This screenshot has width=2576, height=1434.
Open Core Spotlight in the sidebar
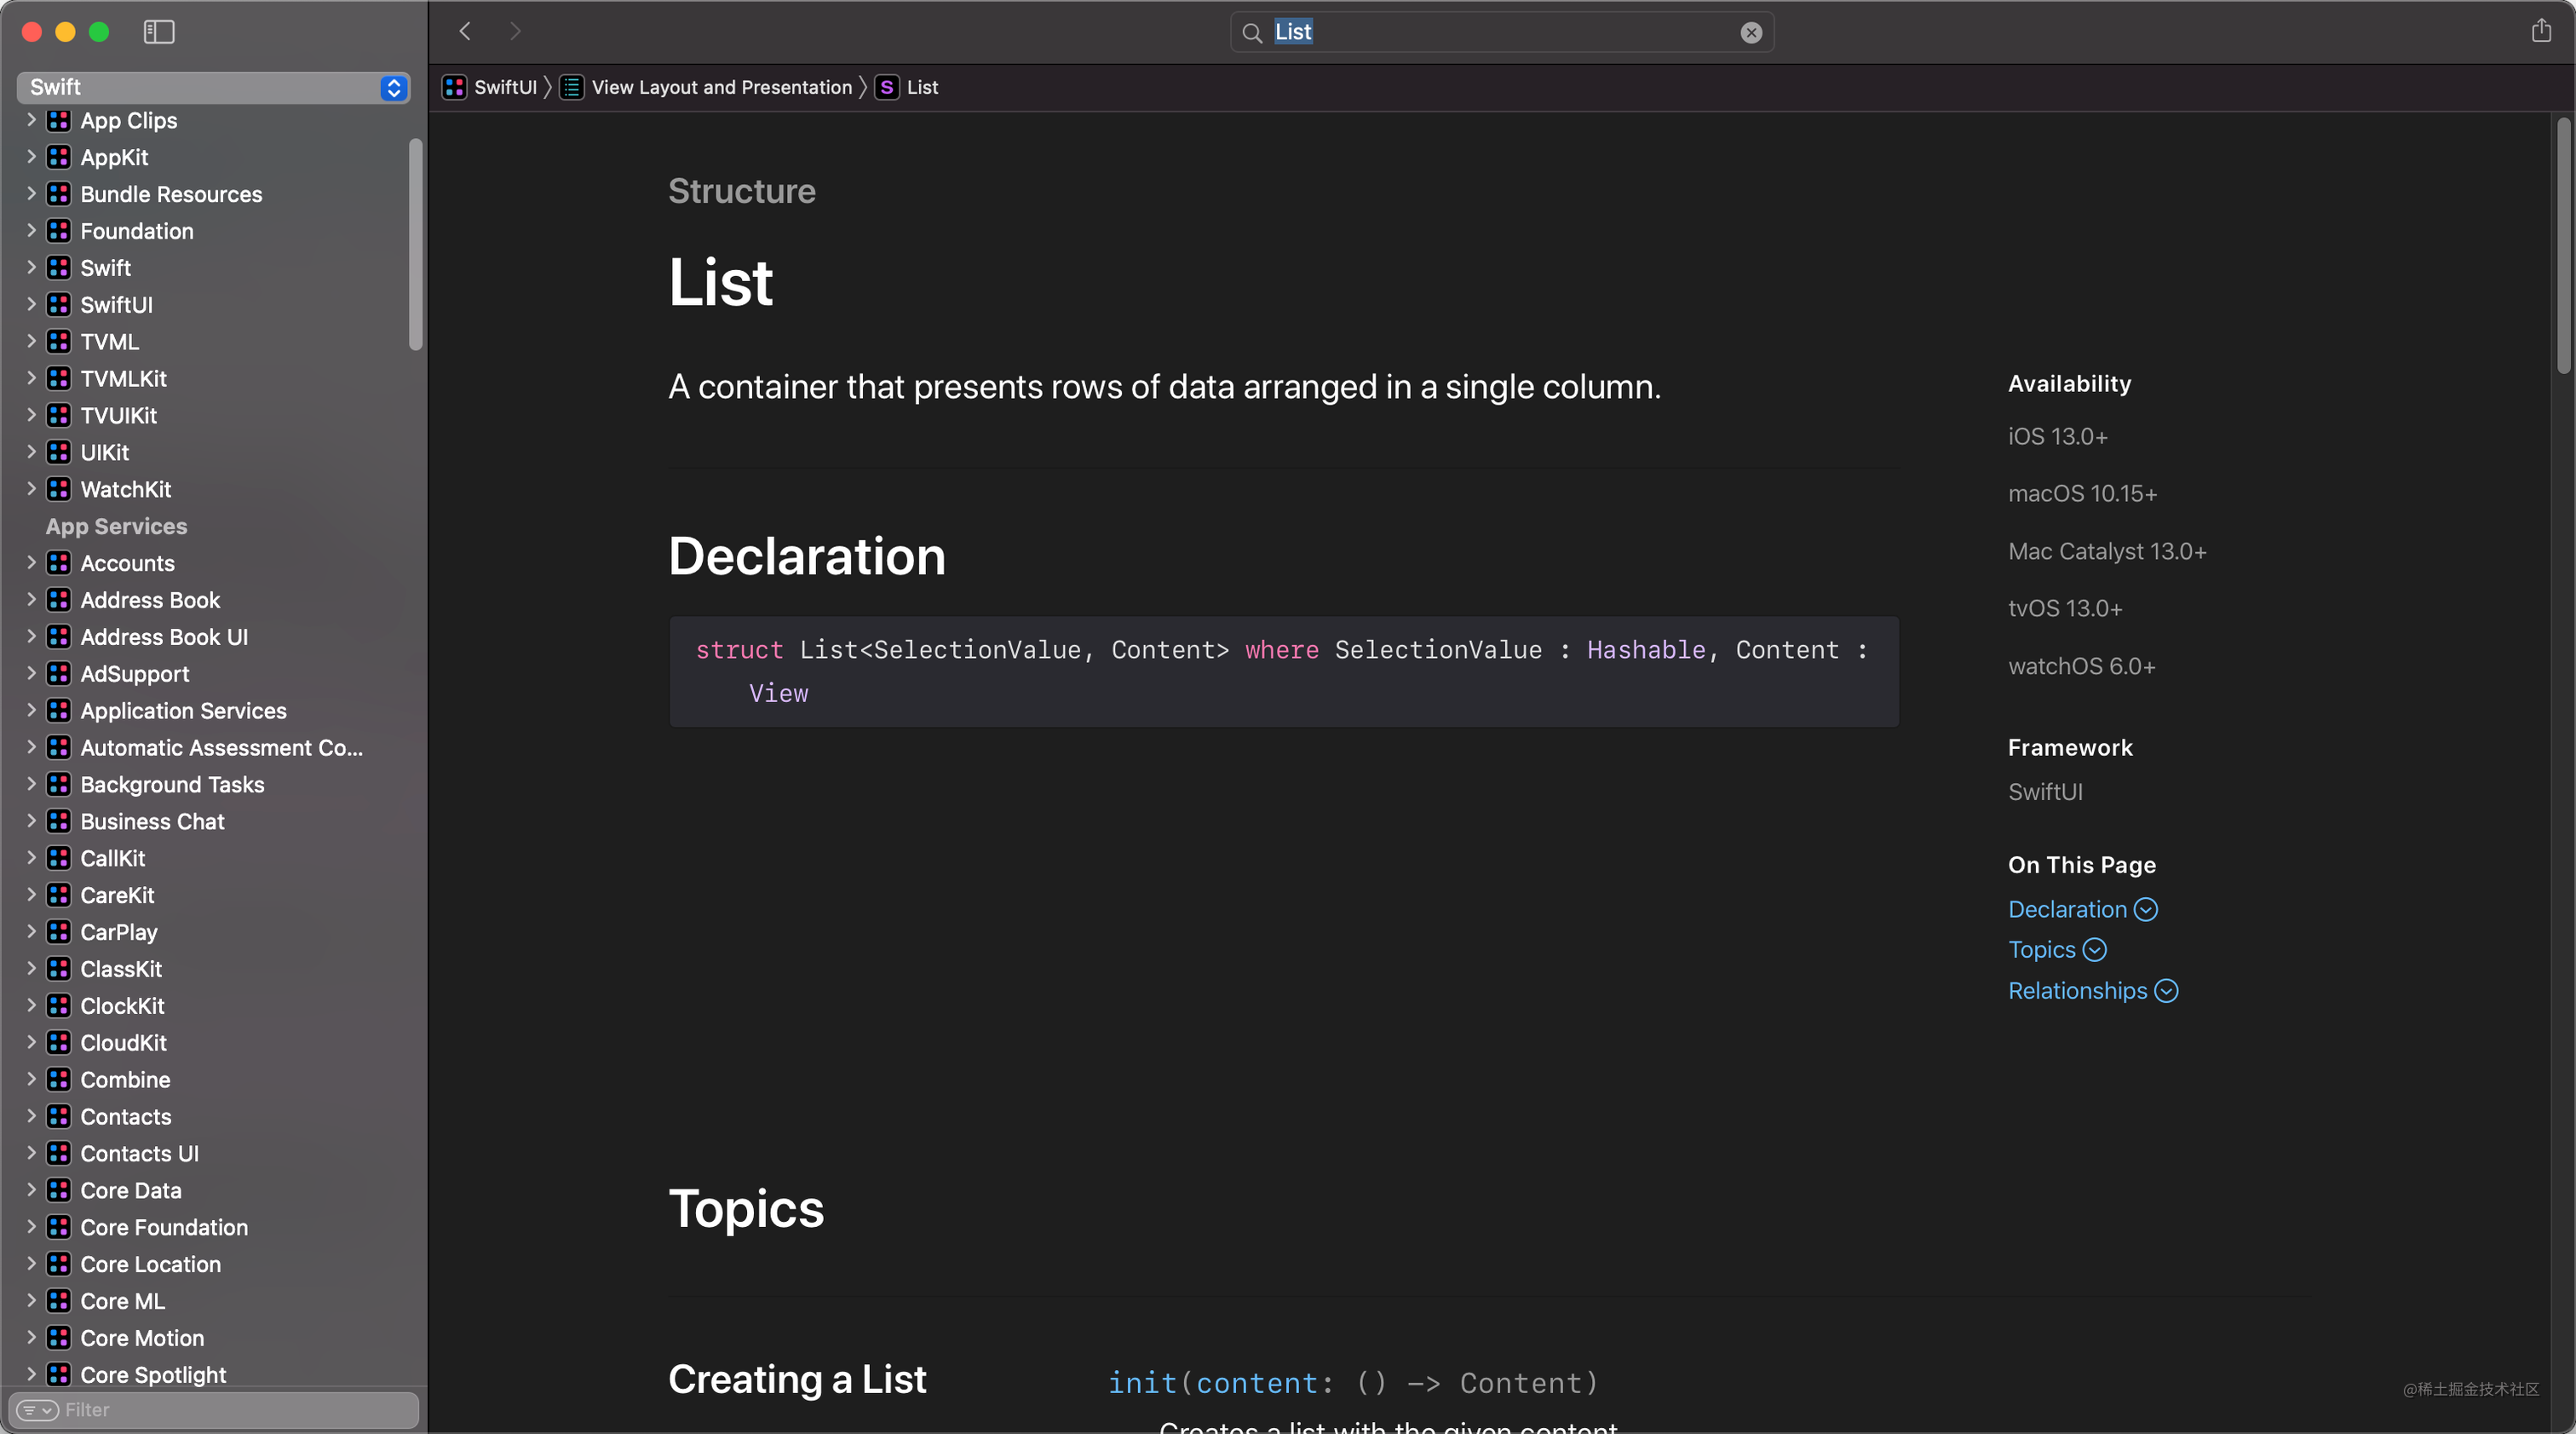[153, 1375]
